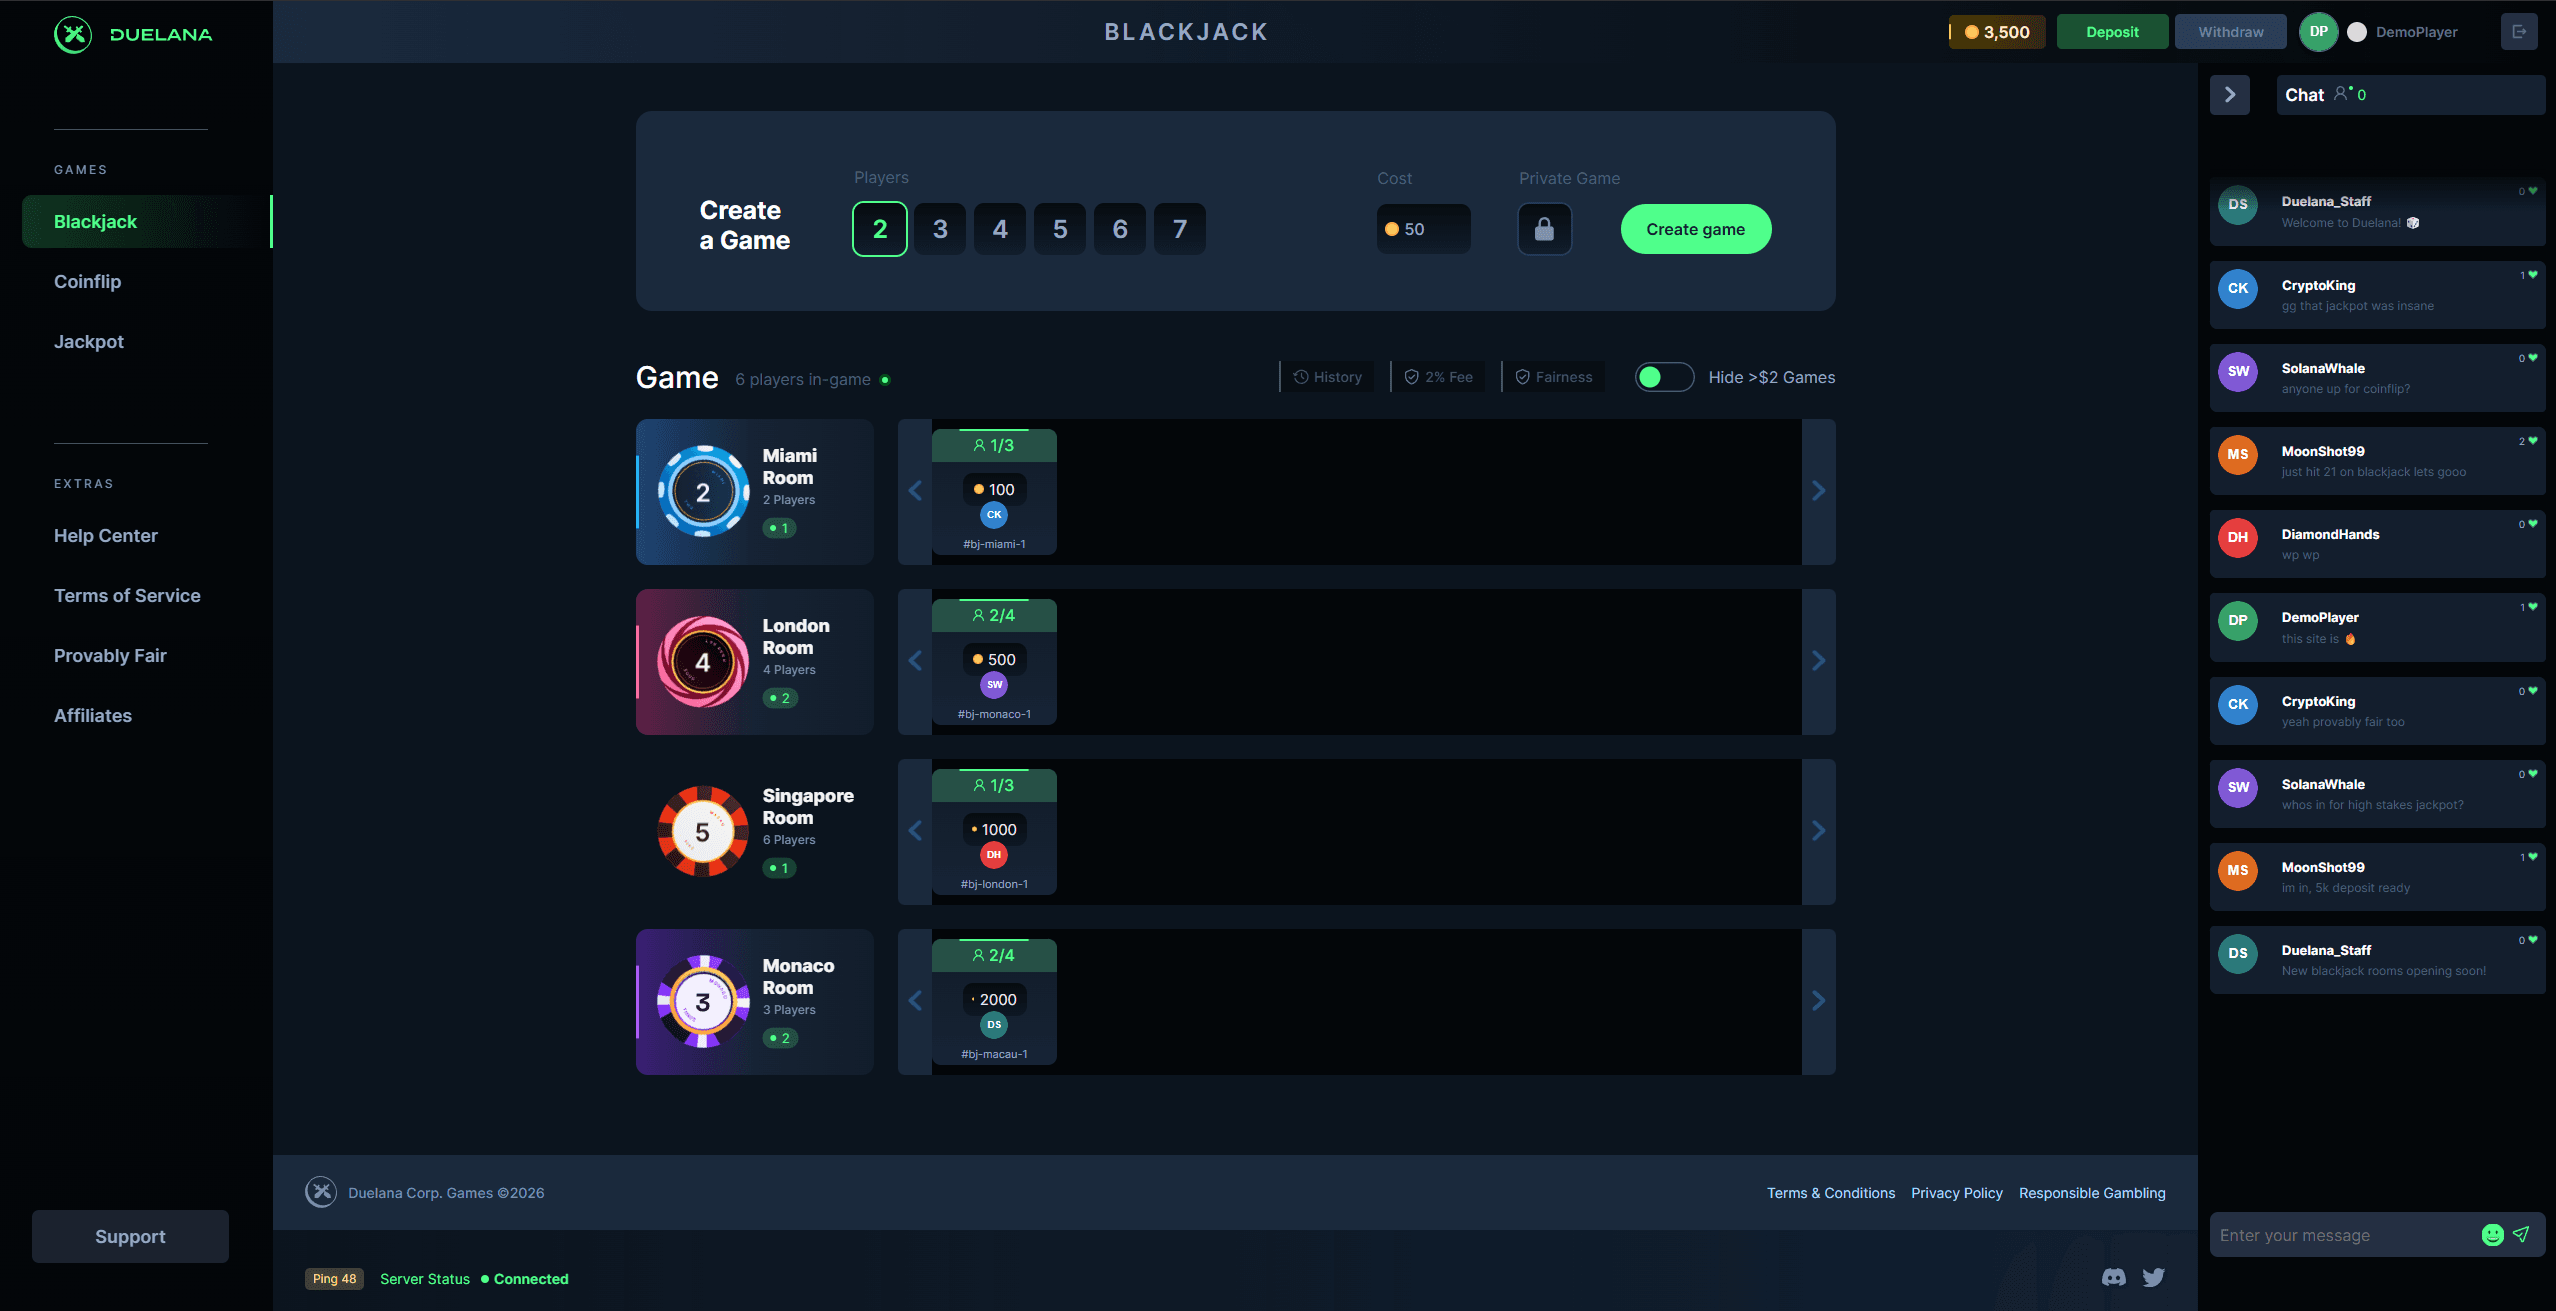Screen dimensions: 2556x1311
Task: Open Coinflip game from sidebar
Action: point(87,282)
